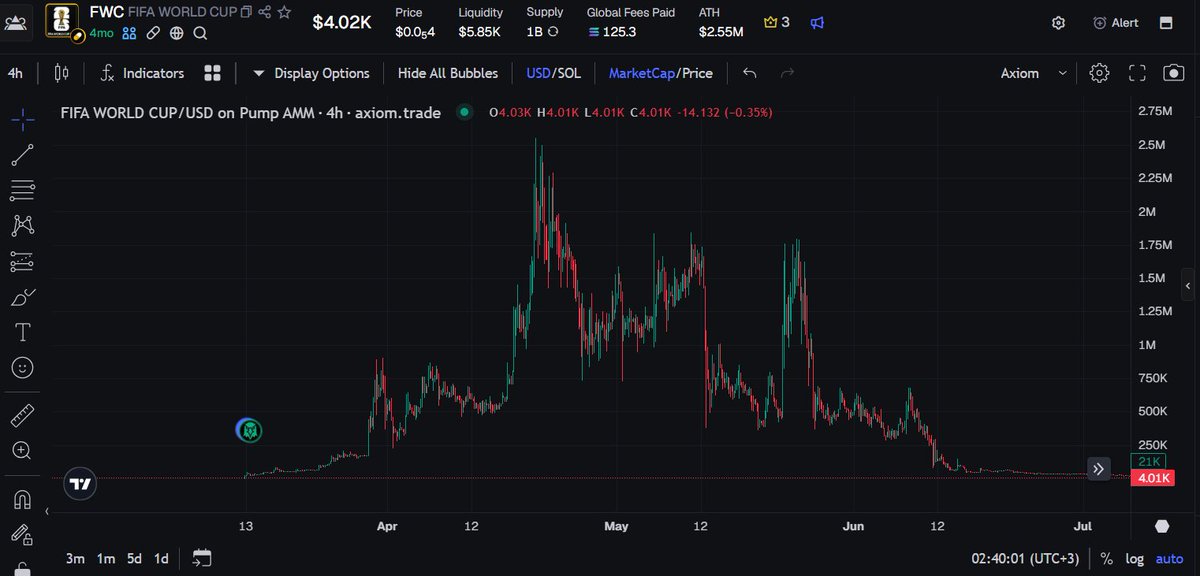Image resolution: width=1200 pixels, height=576 pixels.
Task: Click the blue holders group icon
Action: (129, 33)
